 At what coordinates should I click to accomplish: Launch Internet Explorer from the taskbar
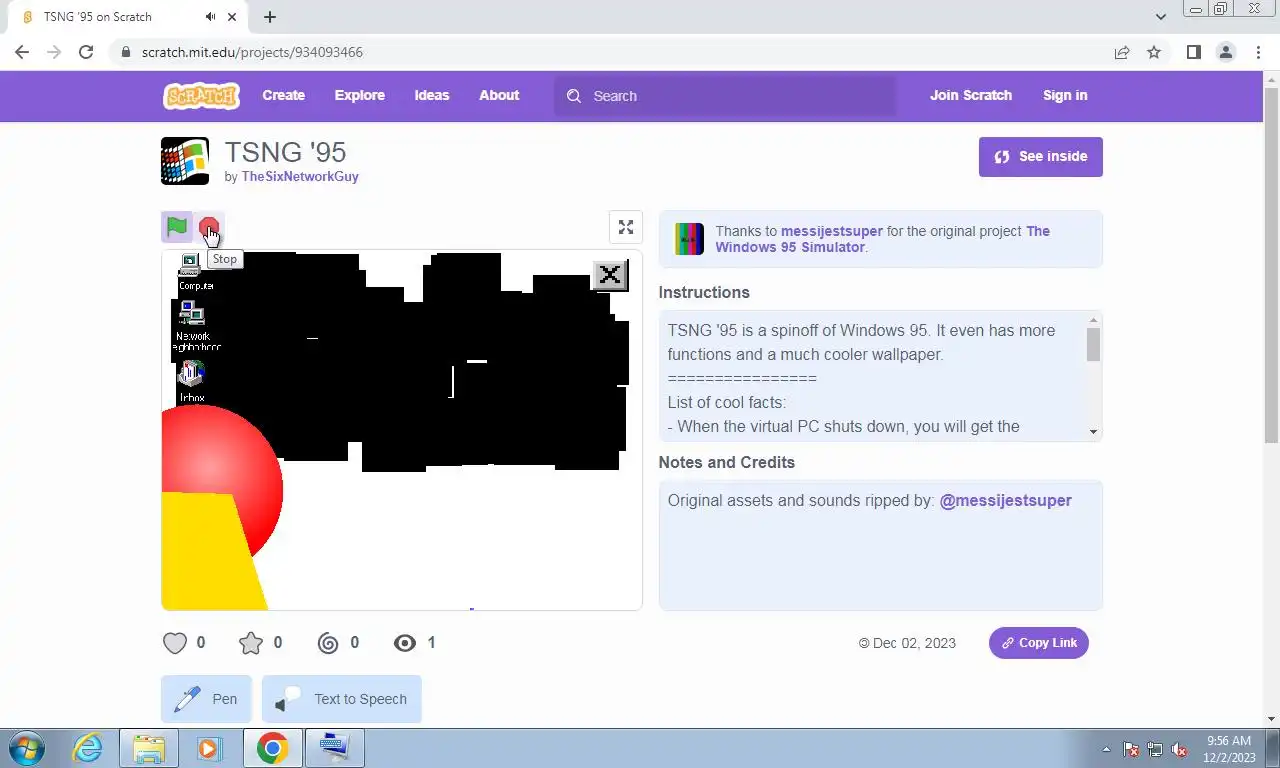point(88,748)
